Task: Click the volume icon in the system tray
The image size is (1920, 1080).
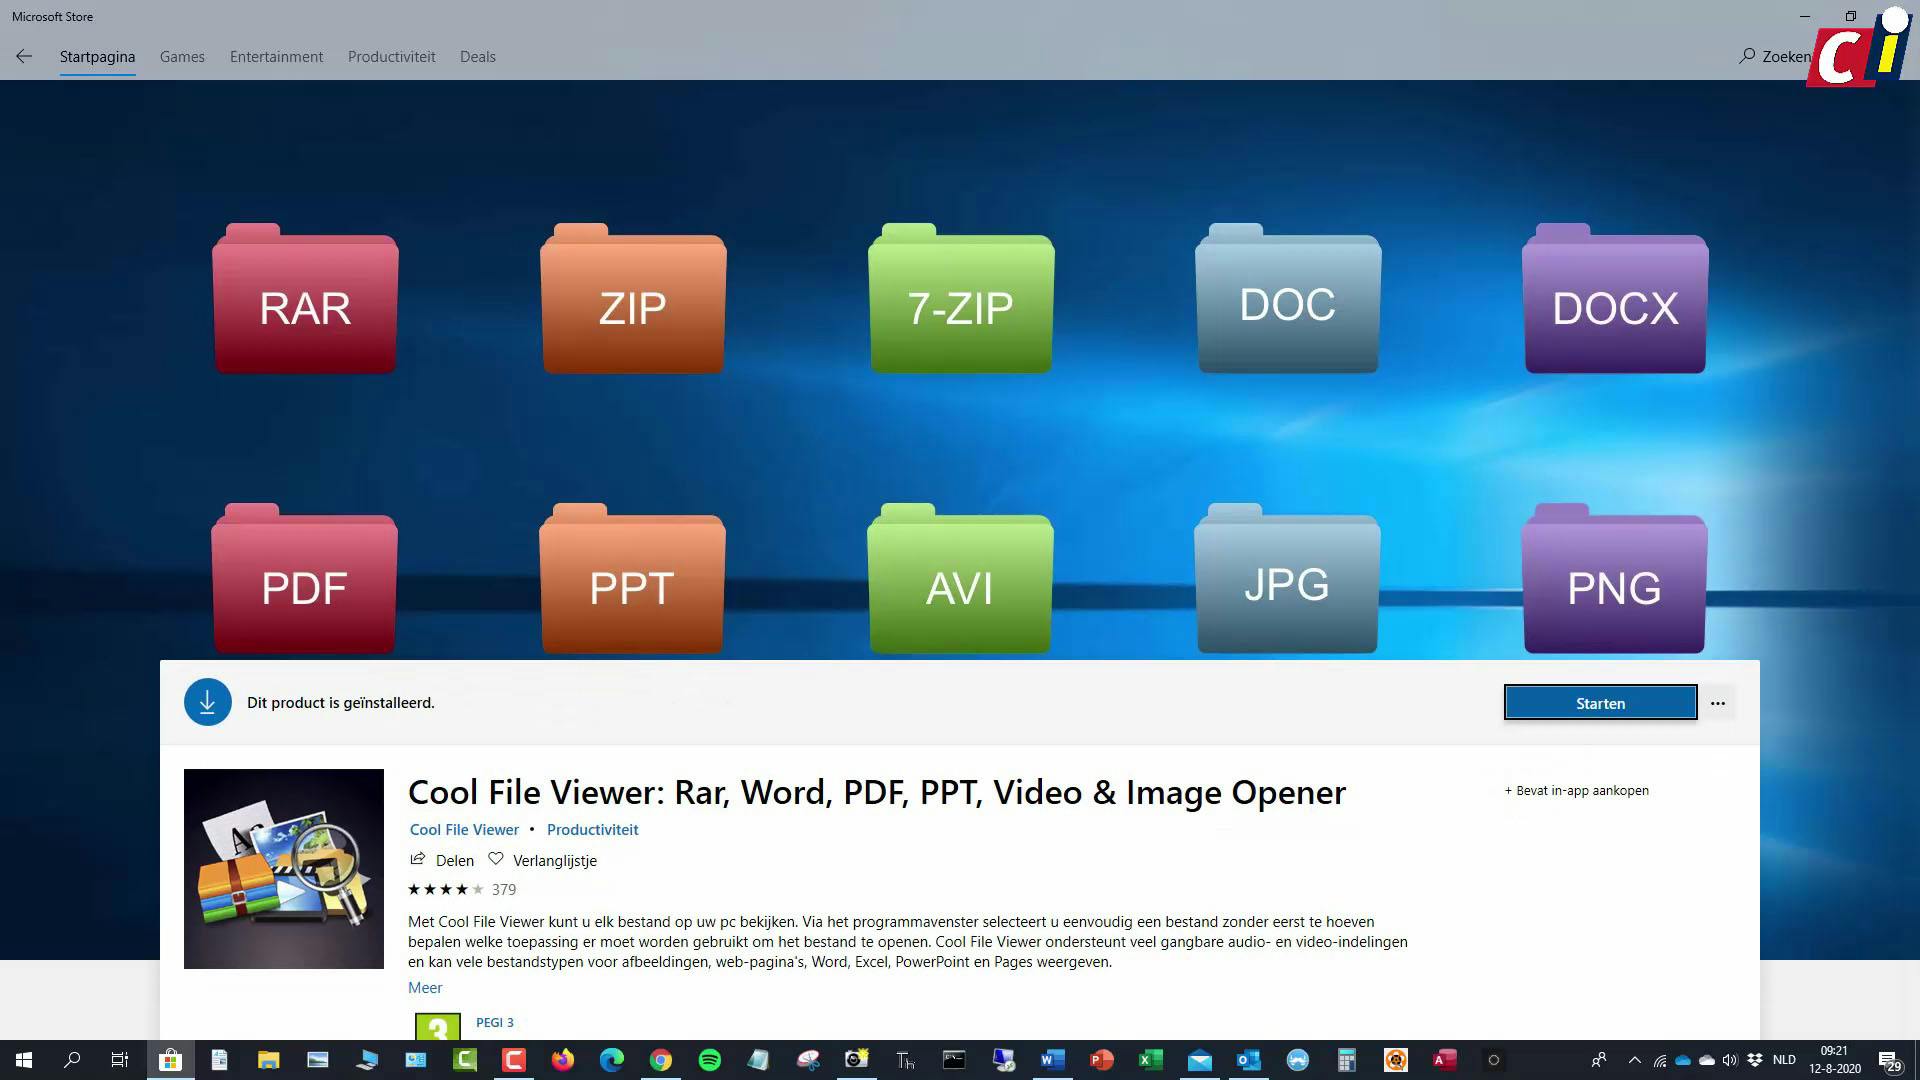Action: pos(1729,1059)
